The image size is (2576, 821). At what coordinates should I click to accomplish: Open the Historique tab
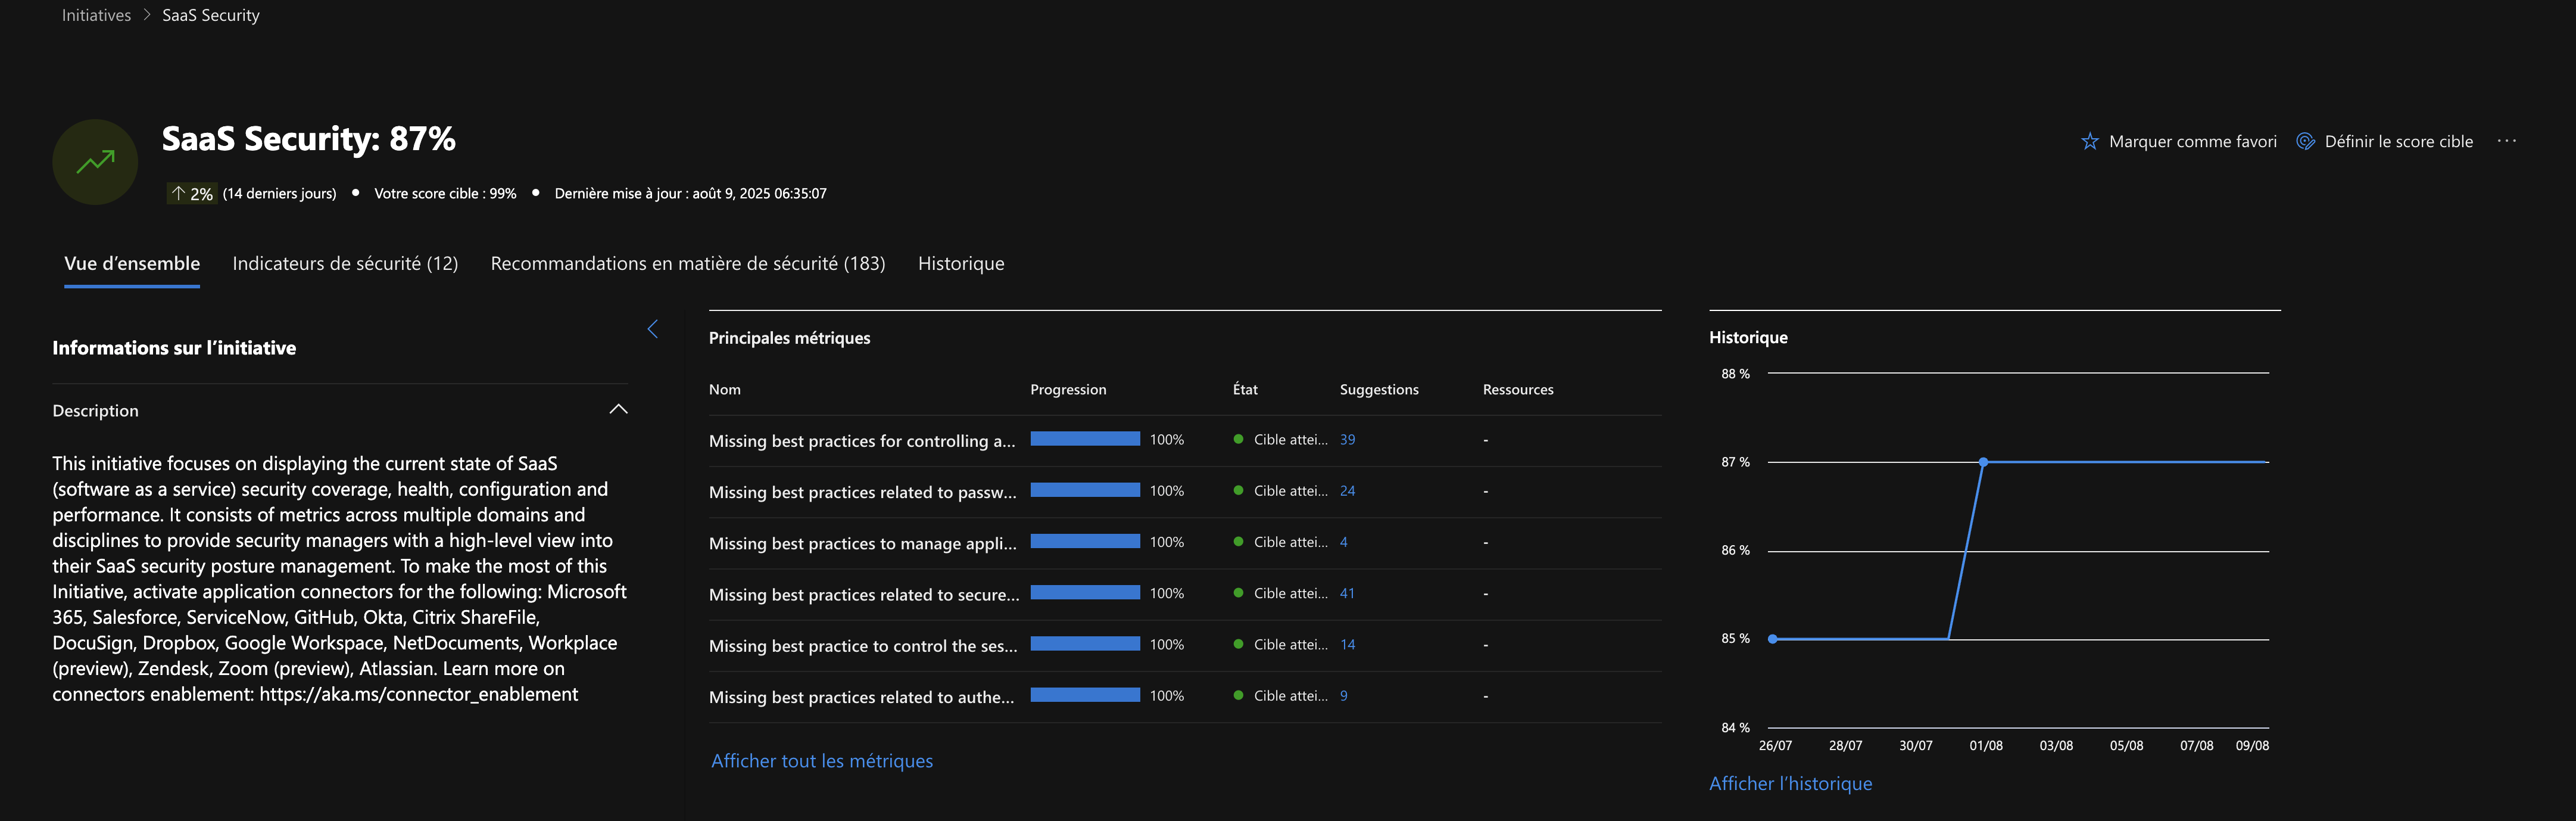pos(960,264)
